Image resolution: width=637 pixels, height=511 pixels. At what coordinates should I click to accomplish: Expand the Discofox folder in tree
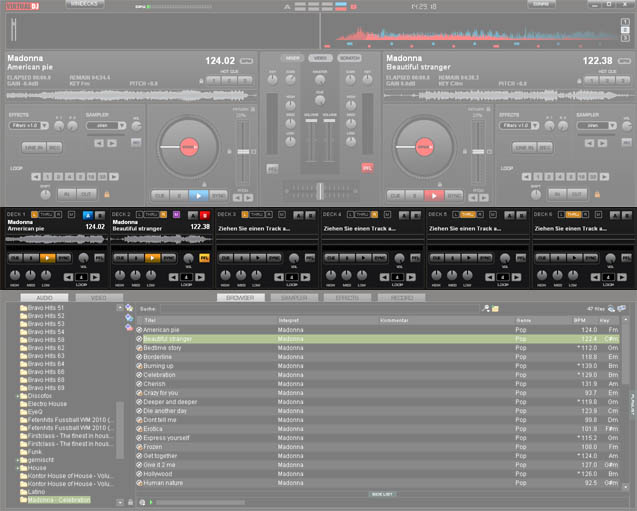click(17, 396)
